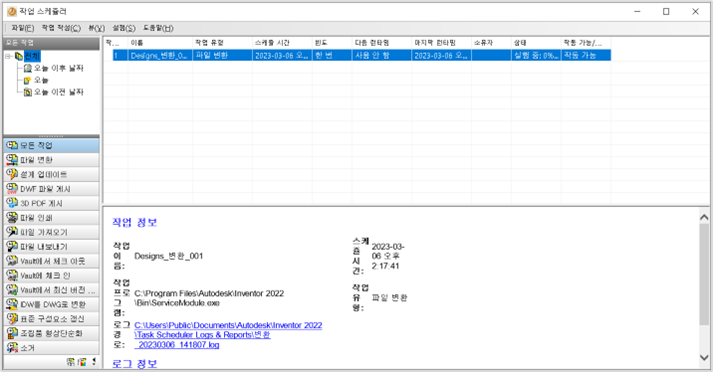Sort by the 다음 런타임 column header

click(382, 43)
